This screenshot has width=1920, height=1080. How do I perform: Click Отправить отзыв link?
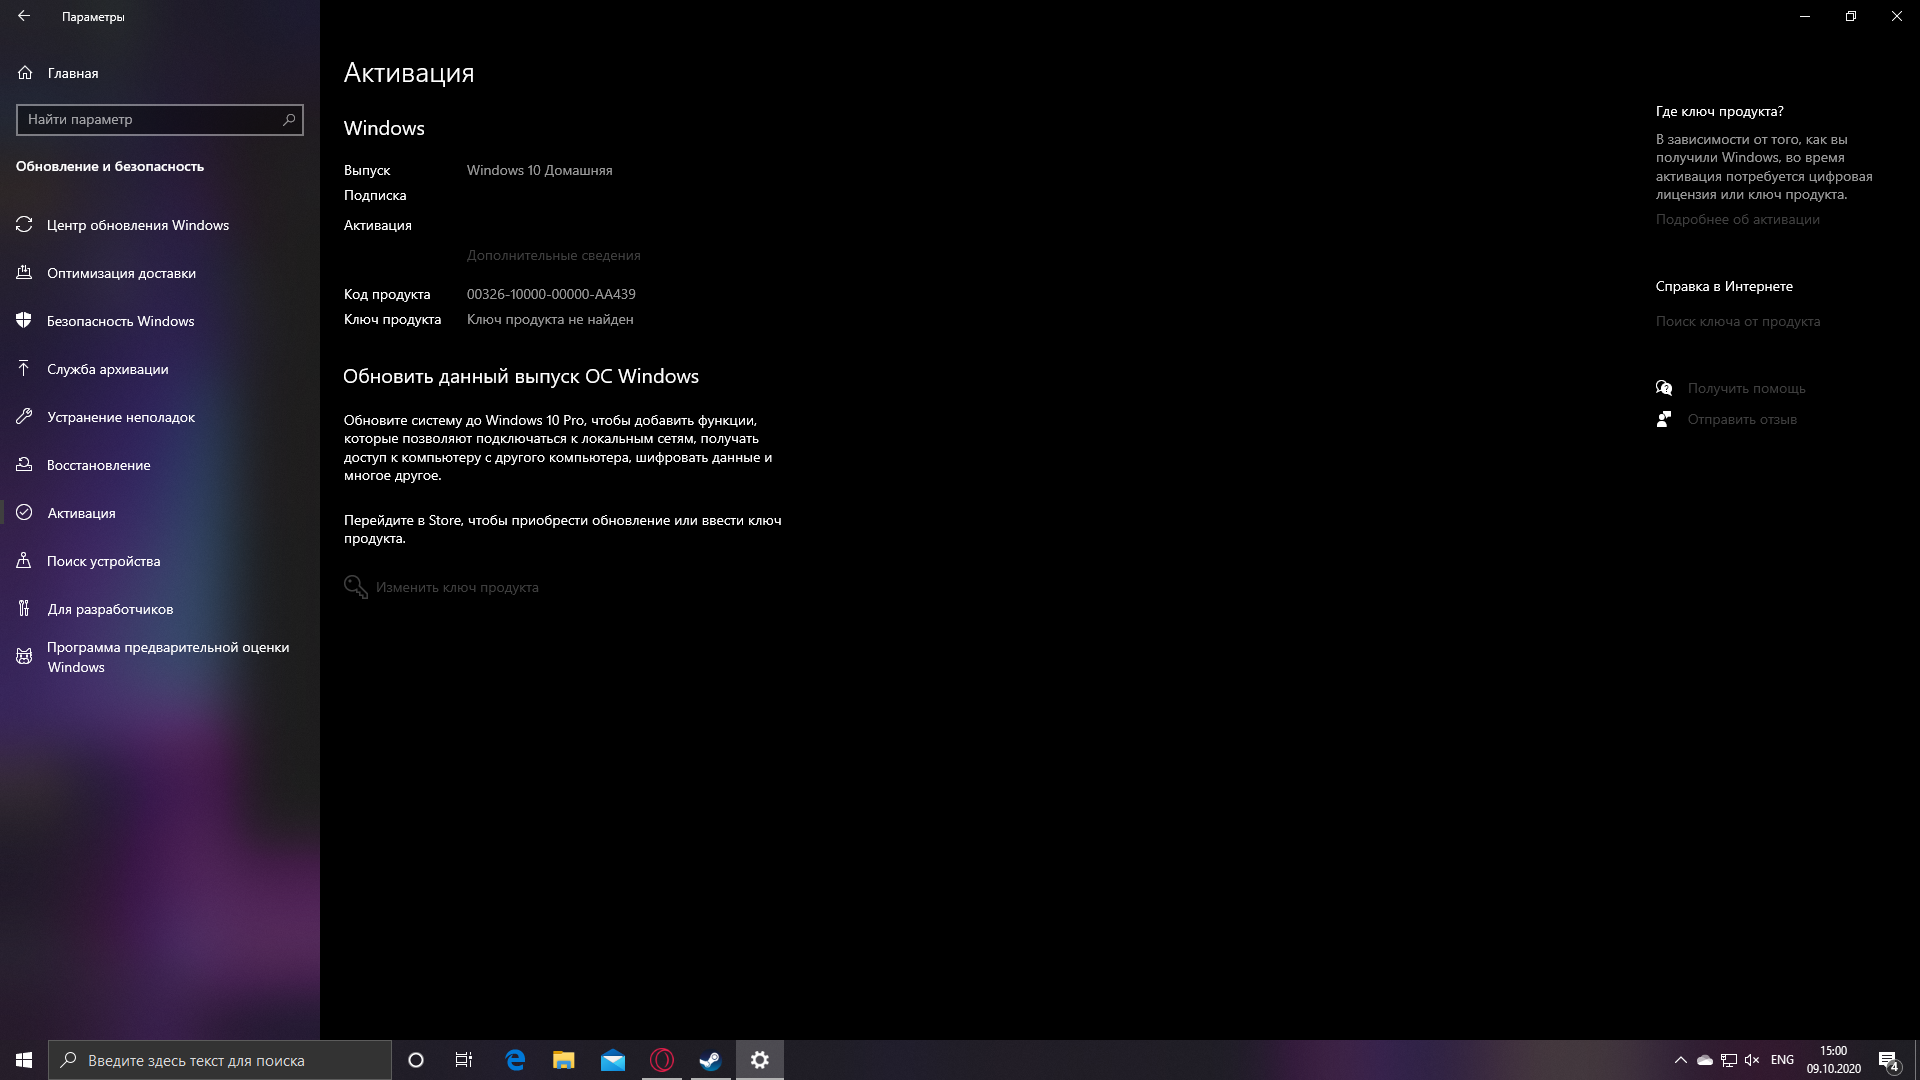(1742, 419)
